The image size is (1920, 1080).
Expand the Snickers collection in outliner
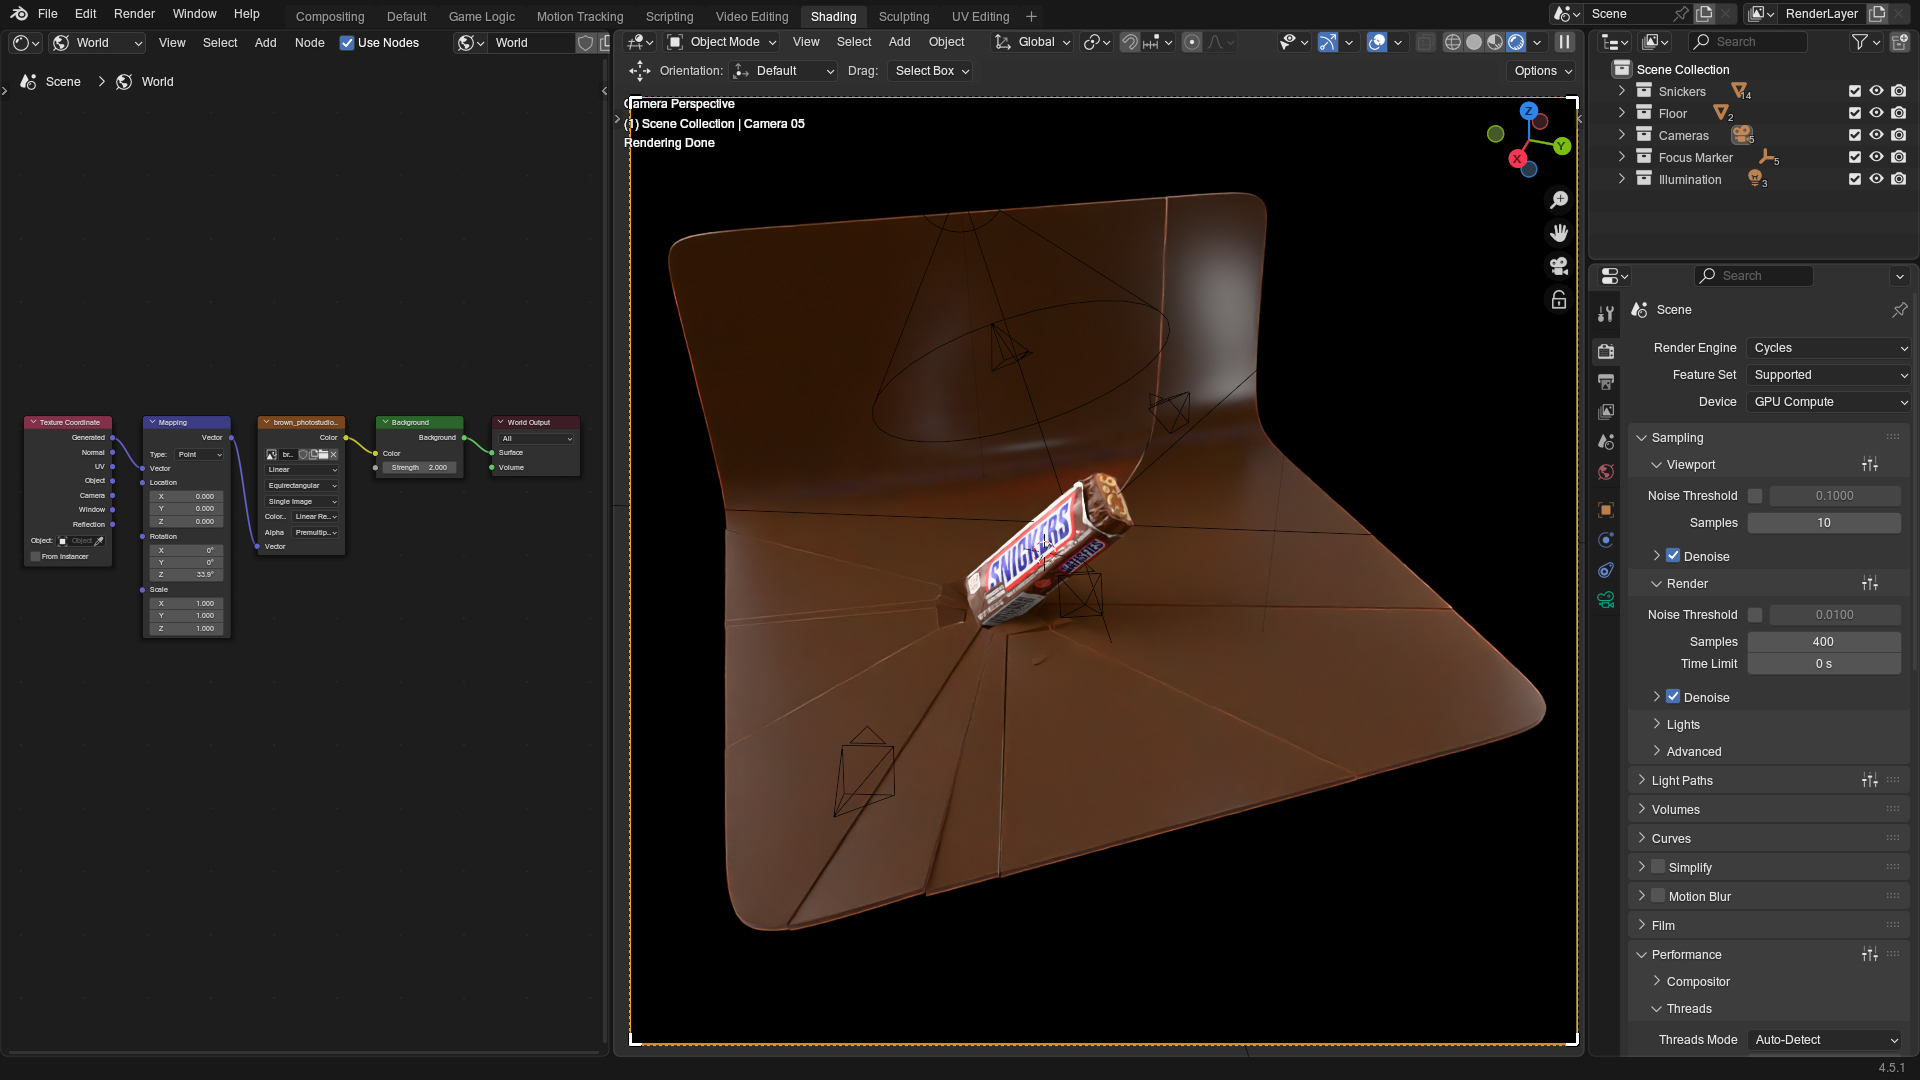click(1622, 91)
